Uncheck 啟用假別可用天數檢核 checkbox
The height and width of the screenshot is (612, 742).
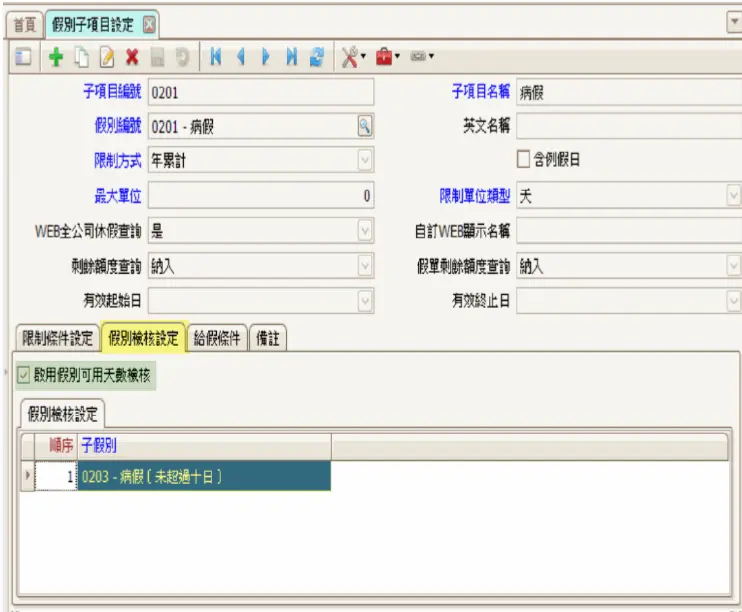(x=24, y=375)
